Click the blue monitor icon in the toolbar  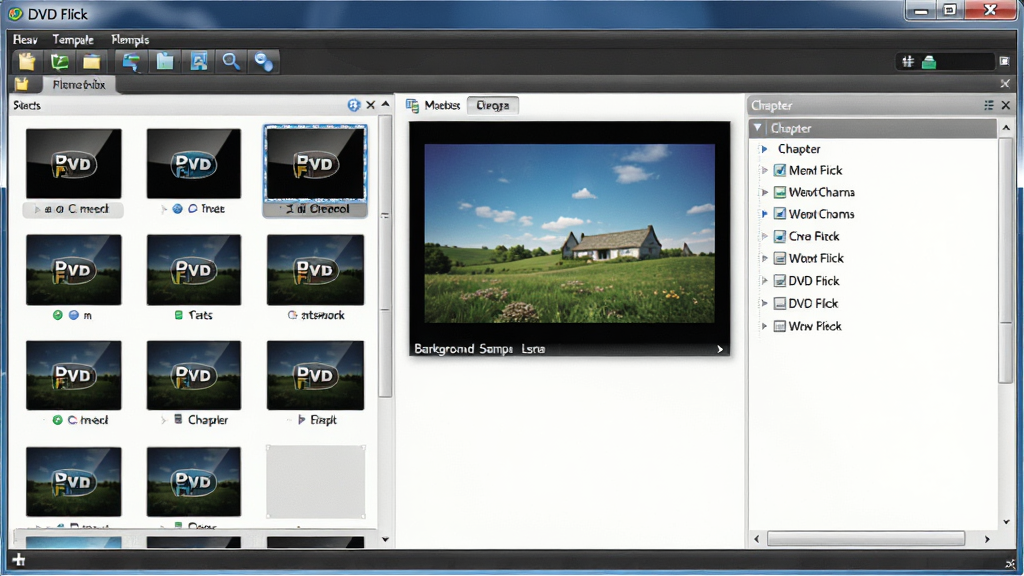[x=131, y=61]
